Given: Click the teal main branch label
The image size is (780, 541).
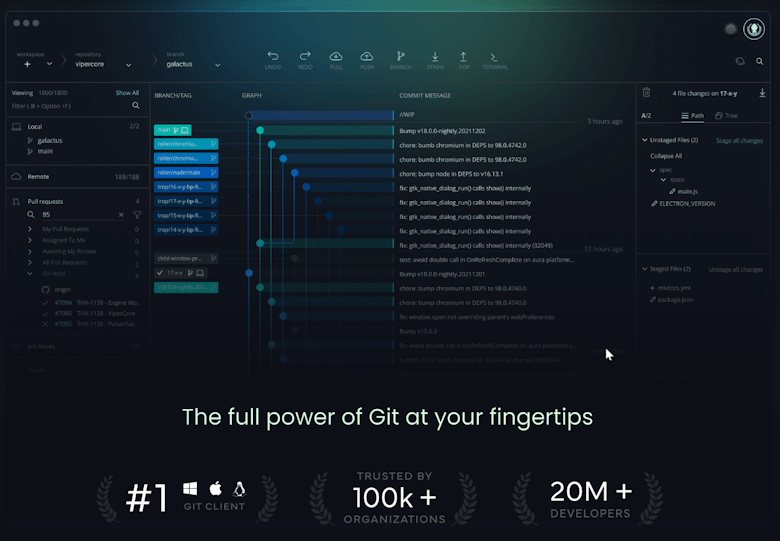Looking at the screenshot, I should coord(173,130).
